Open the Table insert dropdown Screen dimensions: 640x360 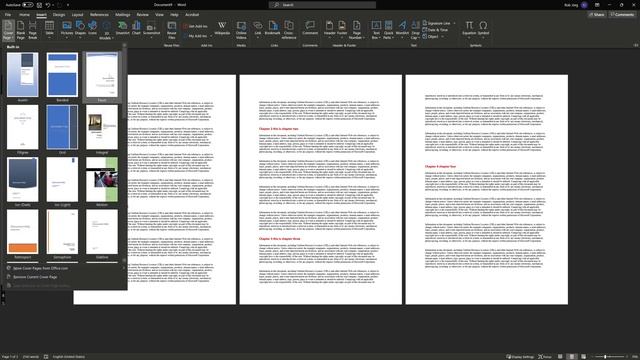click(x=49, y=30)
